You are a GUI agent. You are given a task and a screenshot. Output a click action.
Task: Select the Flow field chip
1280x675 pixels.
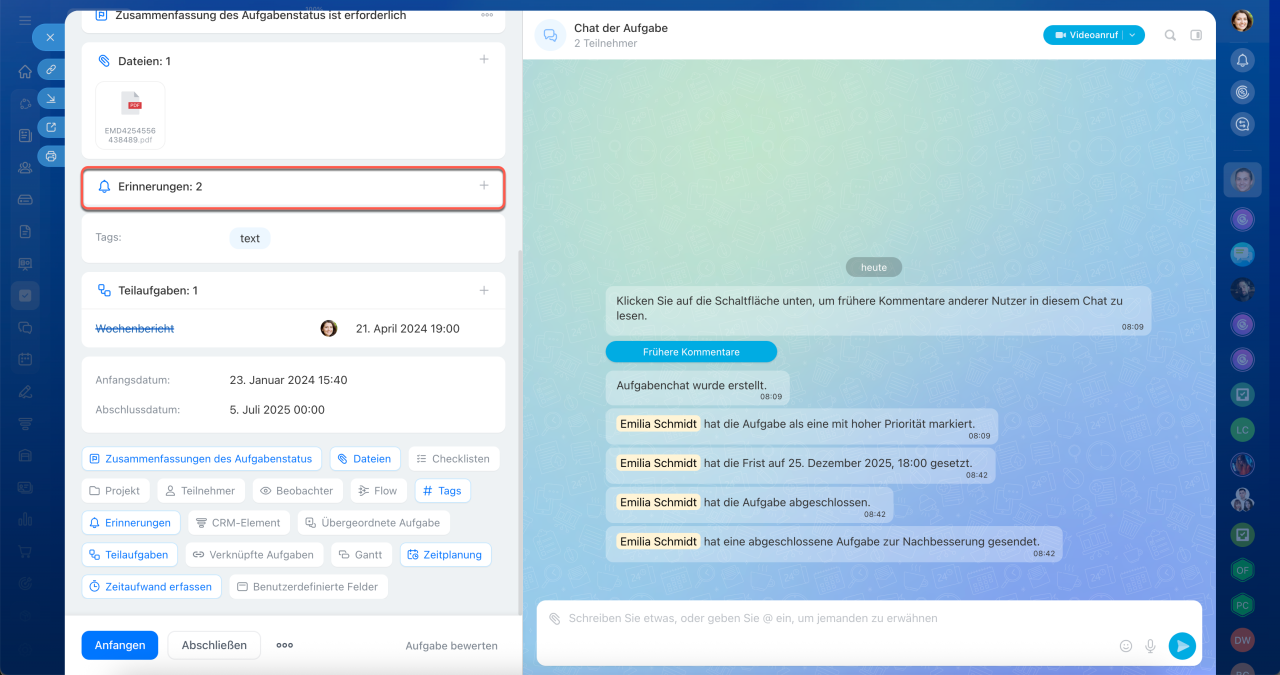378,491
